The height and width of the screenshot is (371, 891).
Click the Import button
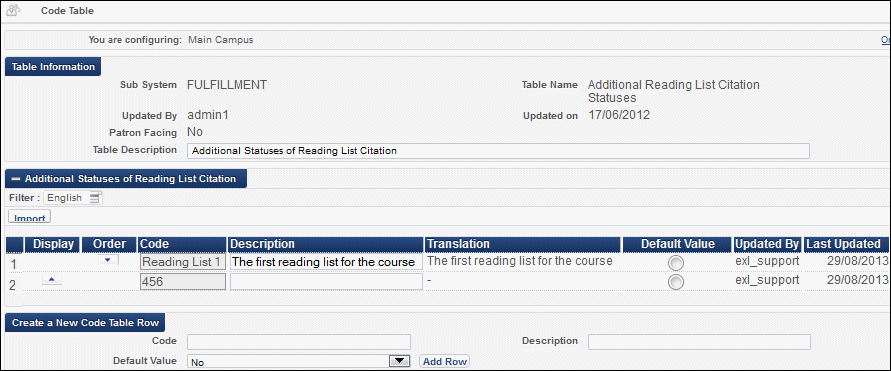[30, 217]
